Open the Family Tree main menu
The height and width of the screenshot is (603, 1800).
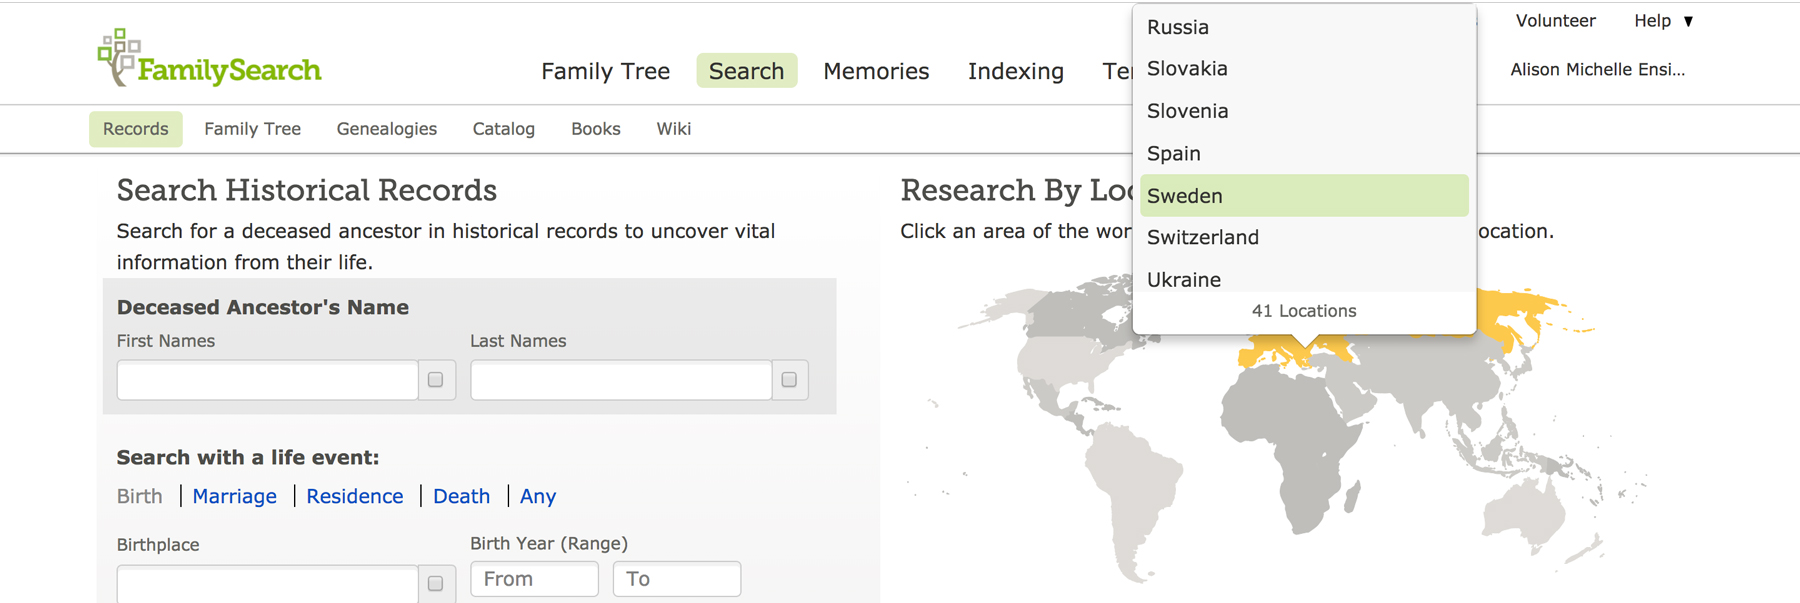tap(605, 71)
